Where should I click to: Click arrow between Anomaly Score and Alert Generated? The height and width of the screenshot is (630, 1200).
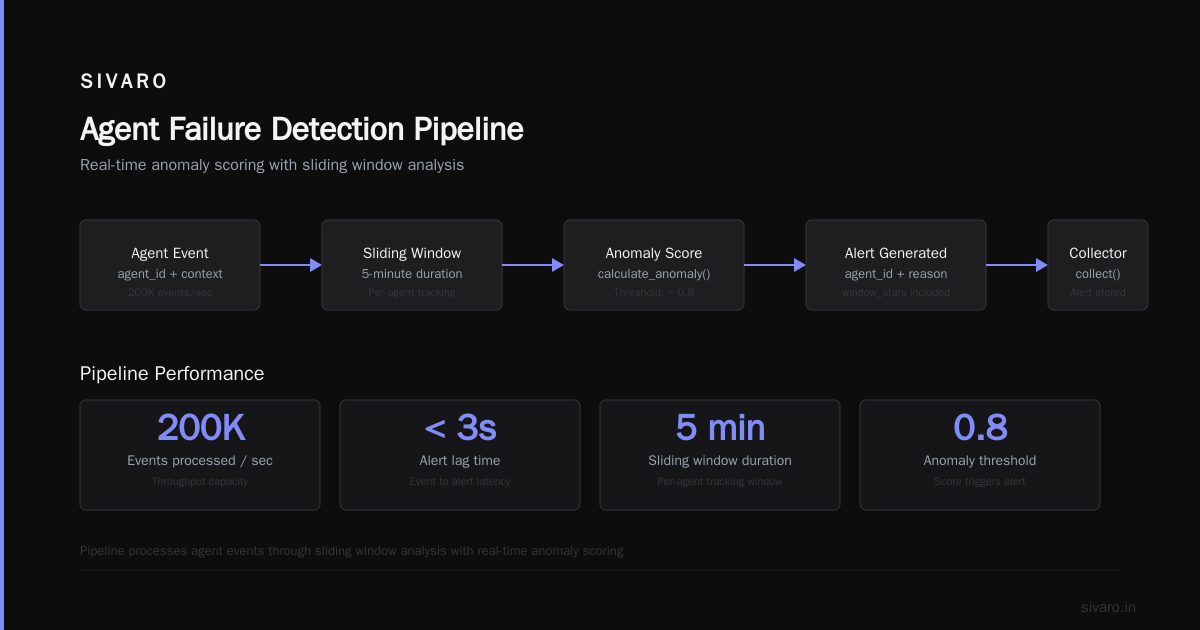[x=775, y=265]
